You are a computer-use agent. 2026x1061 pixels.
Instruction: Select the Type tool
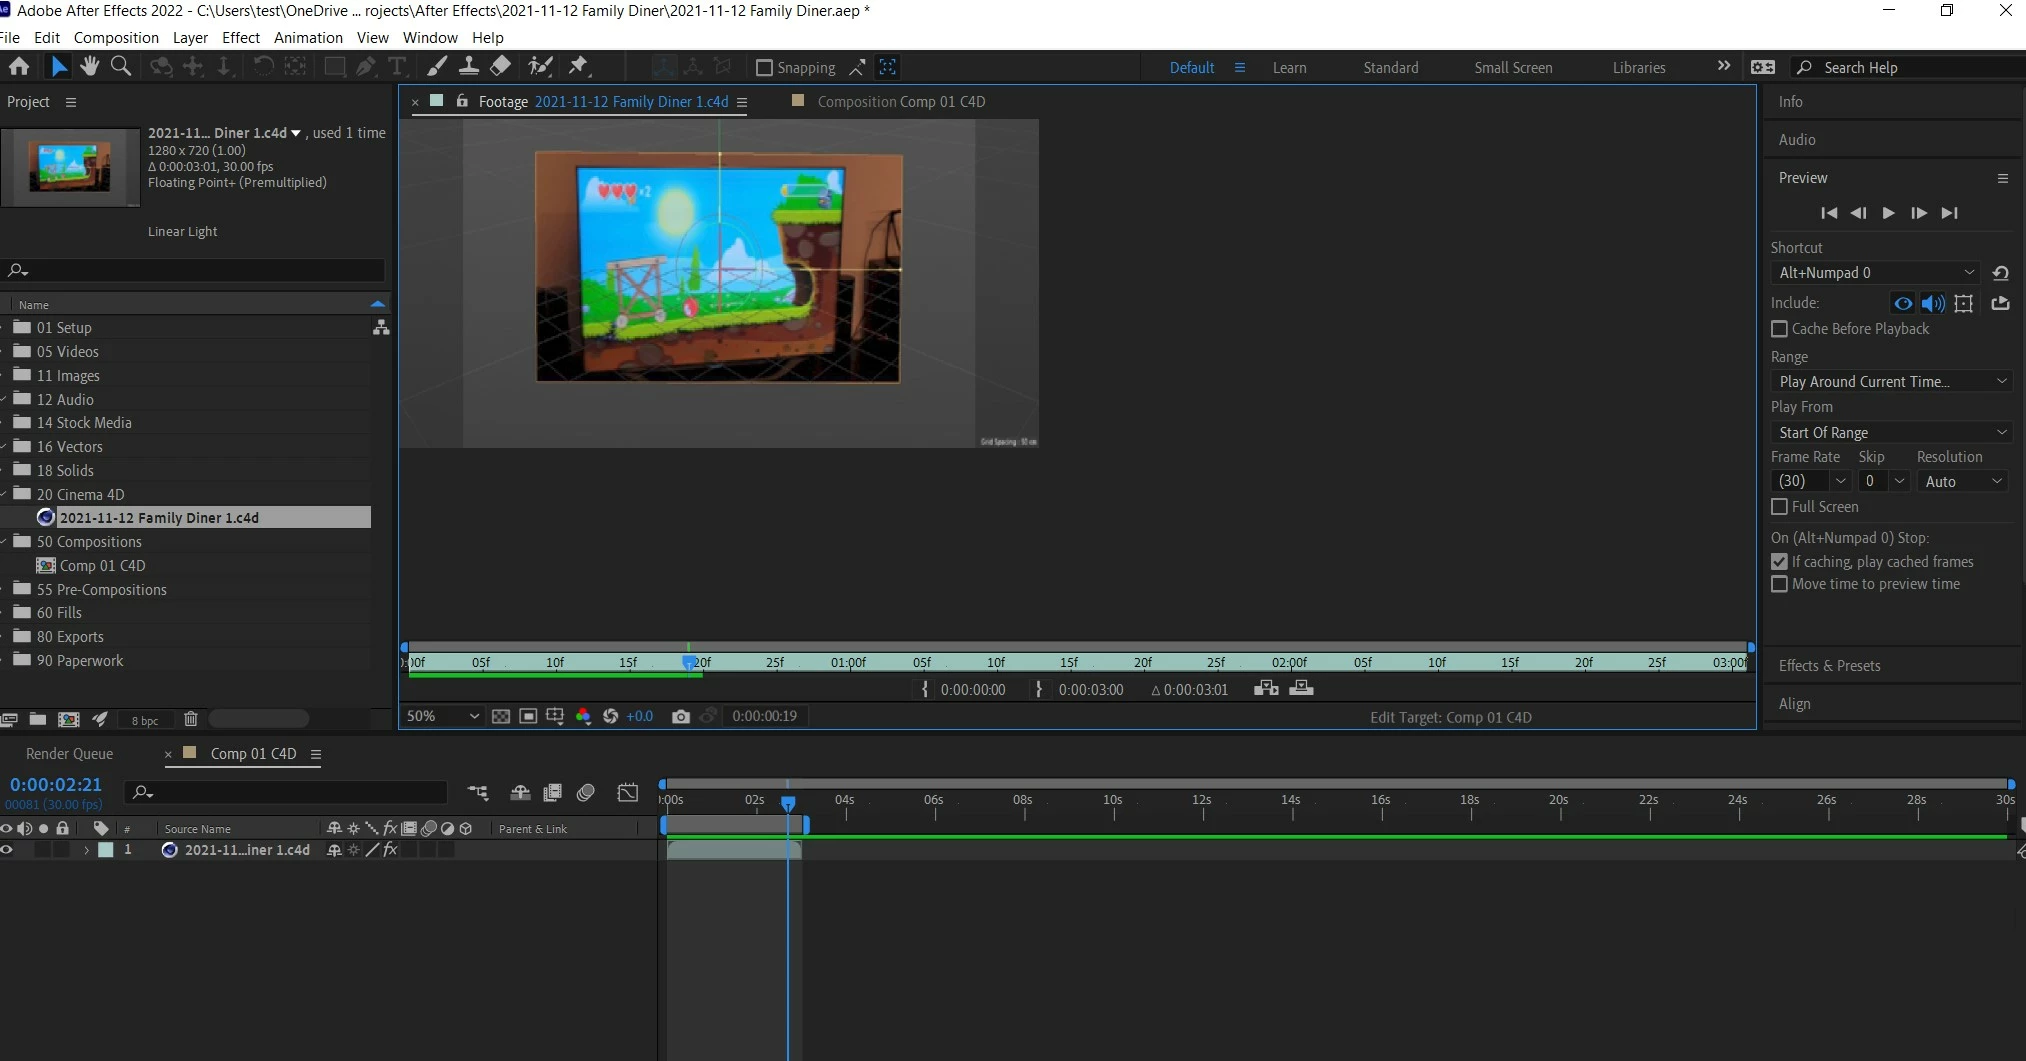click(397, 66)
